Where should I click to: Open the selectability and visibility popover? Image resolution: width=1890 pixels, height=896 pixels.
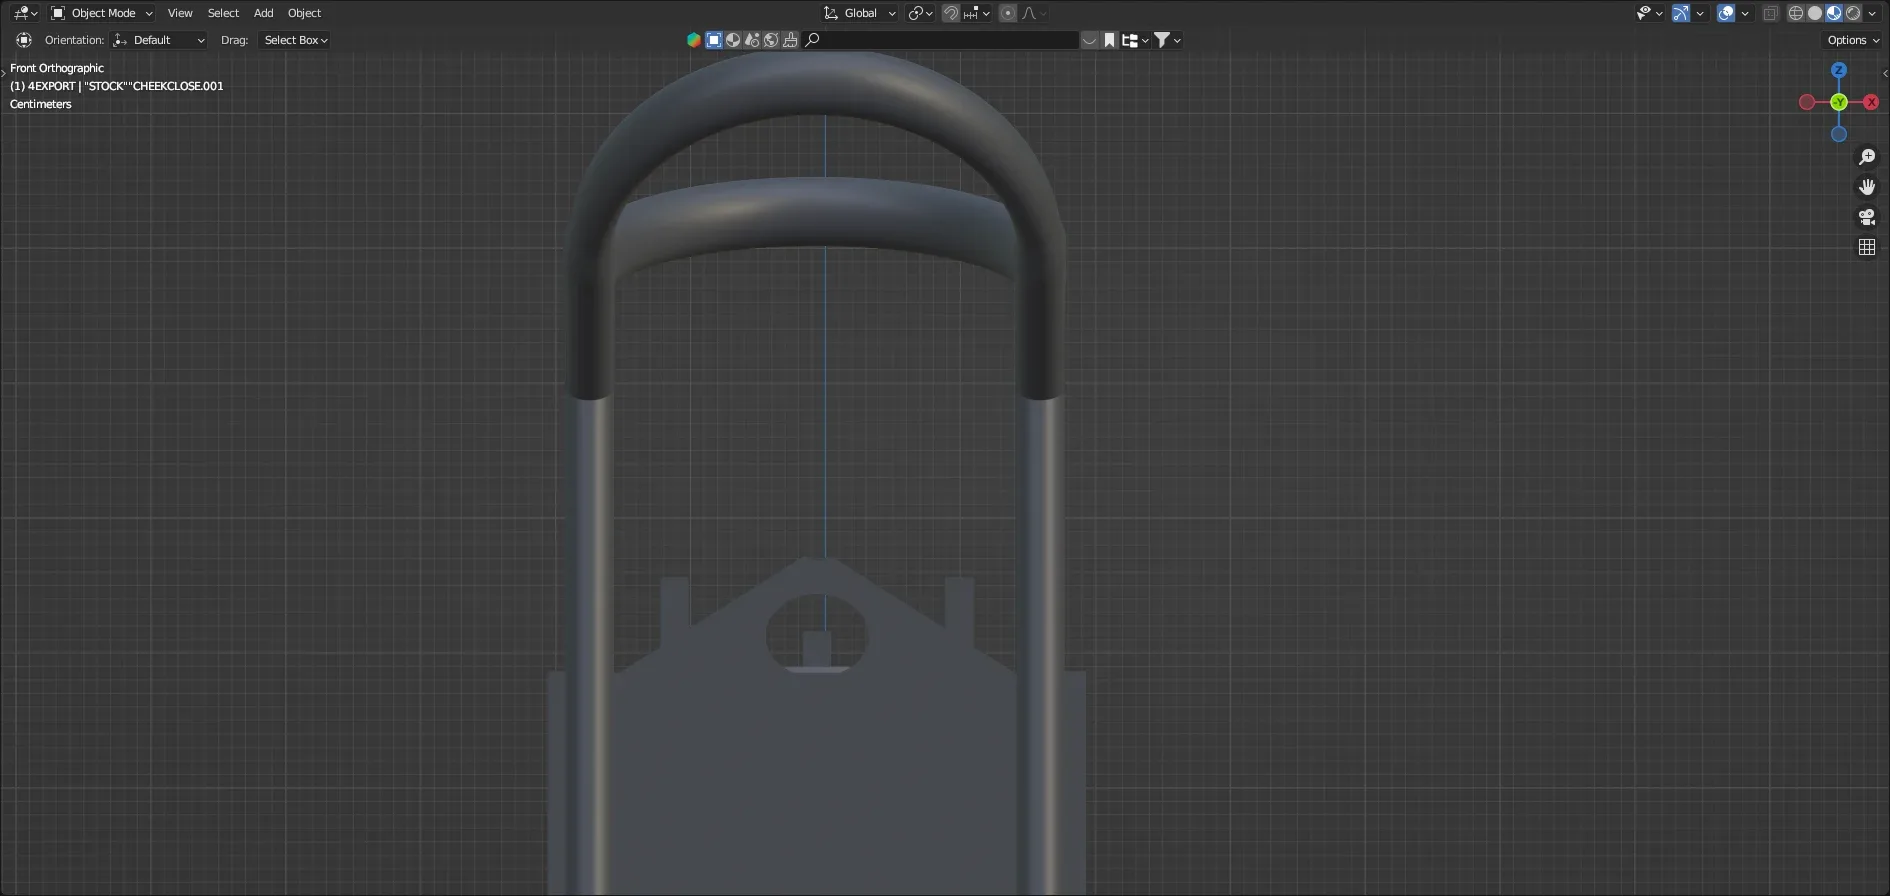click(x=1649, y=13)
